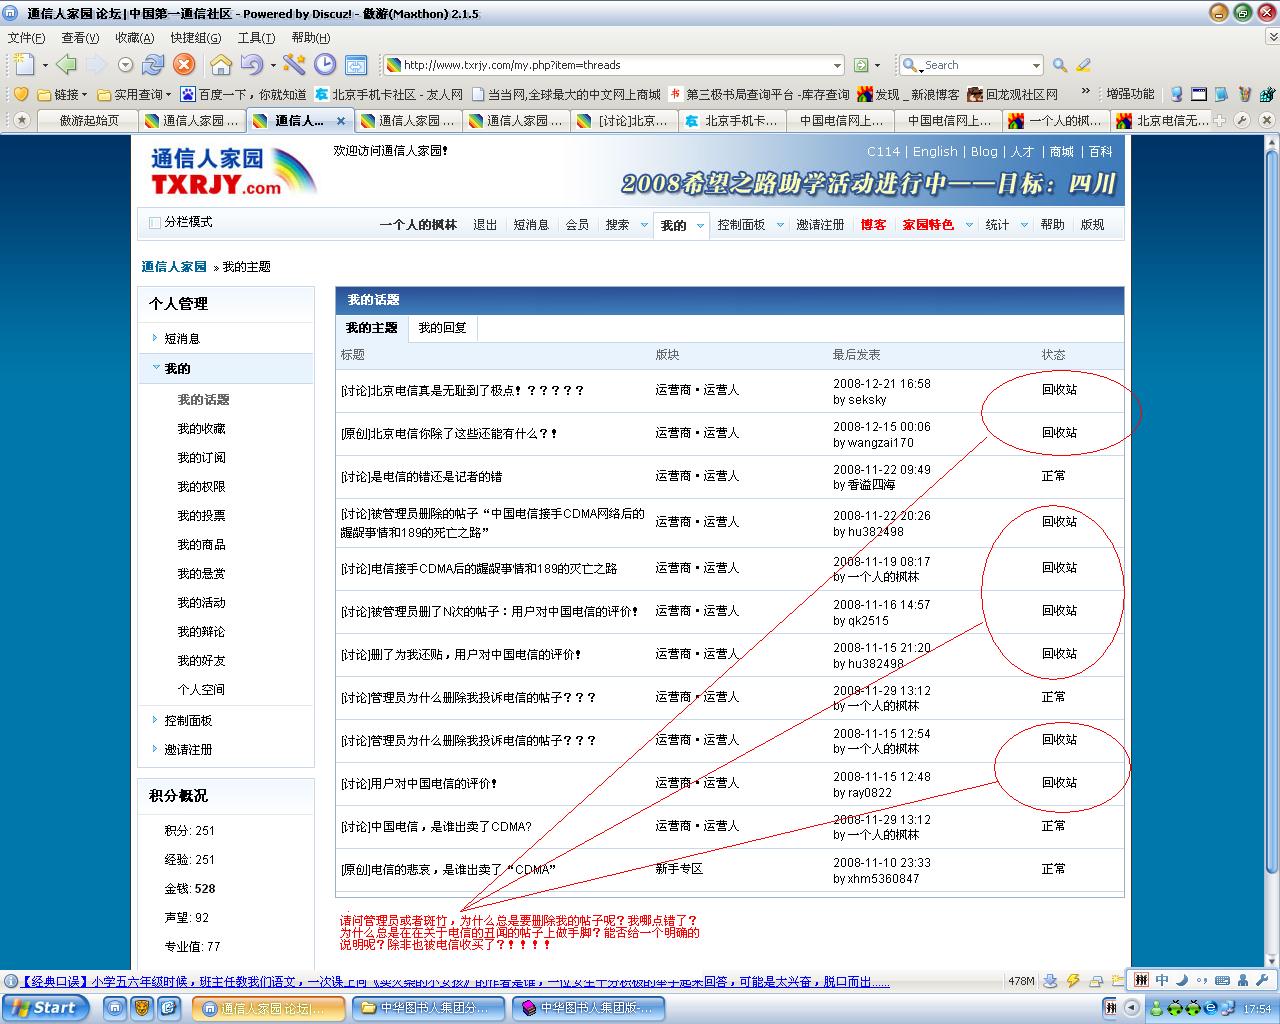Close the active 通信人 tab
This screenshot has height=1024, width=1280.
(341, 121)
